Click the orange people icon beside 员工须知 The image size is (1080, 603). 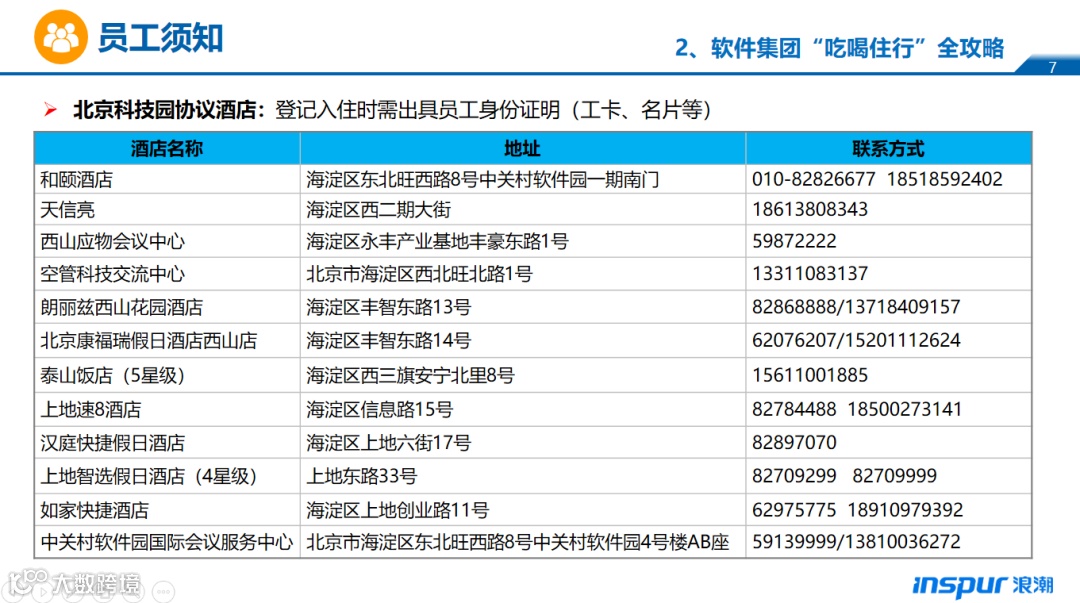coord(61,37)
